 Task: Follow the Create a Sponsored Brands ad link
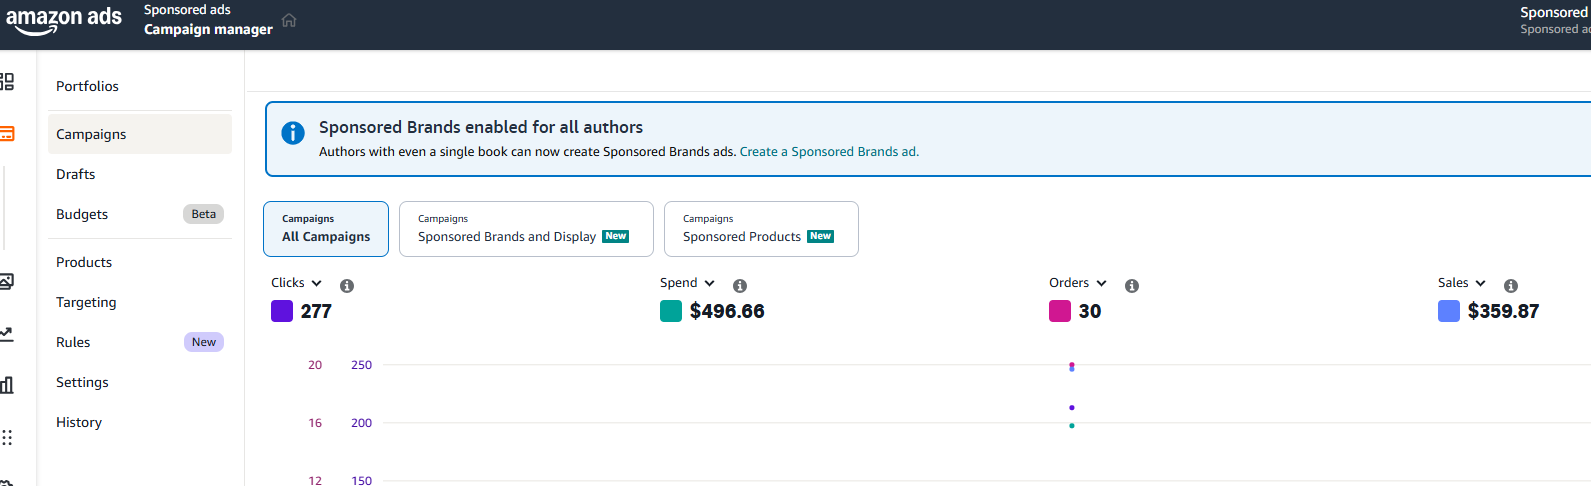click(829, 152)
